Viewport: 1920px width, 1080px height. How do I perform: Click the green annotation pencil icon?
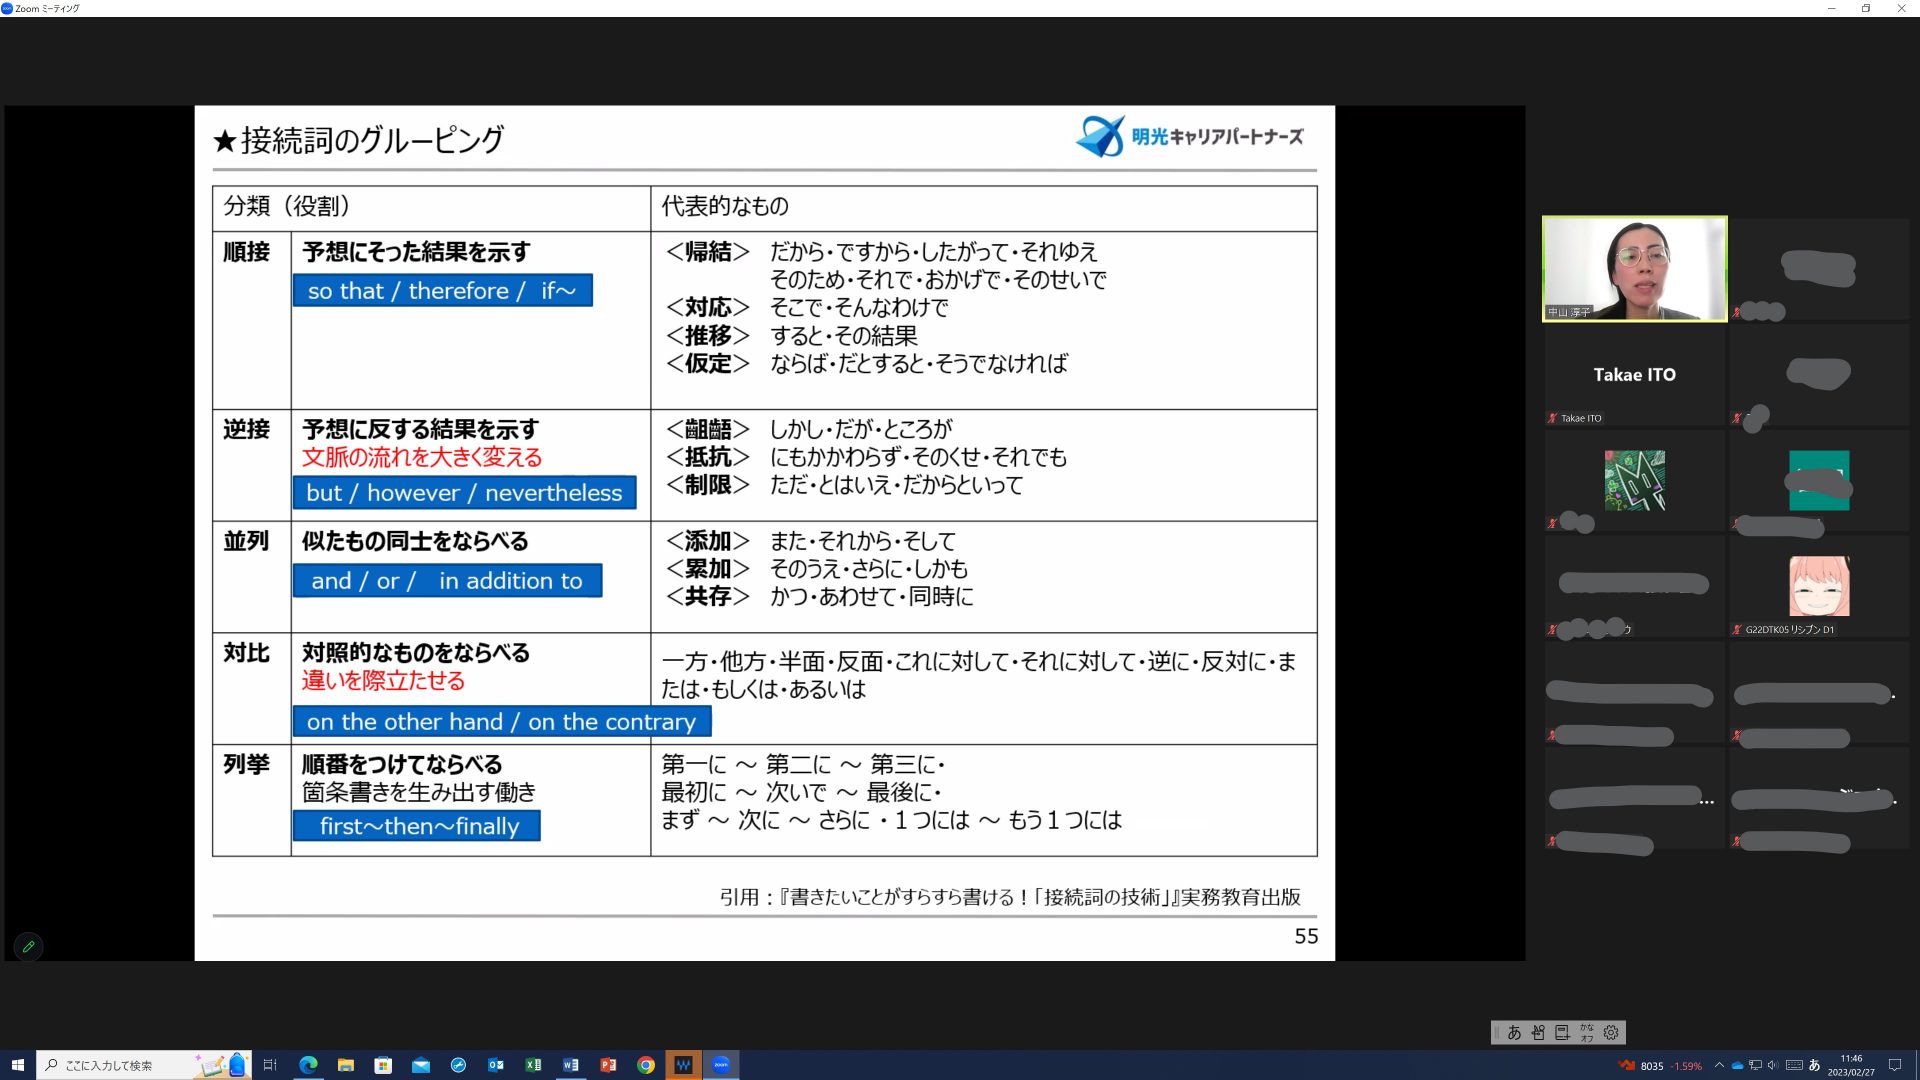point(28,946)
